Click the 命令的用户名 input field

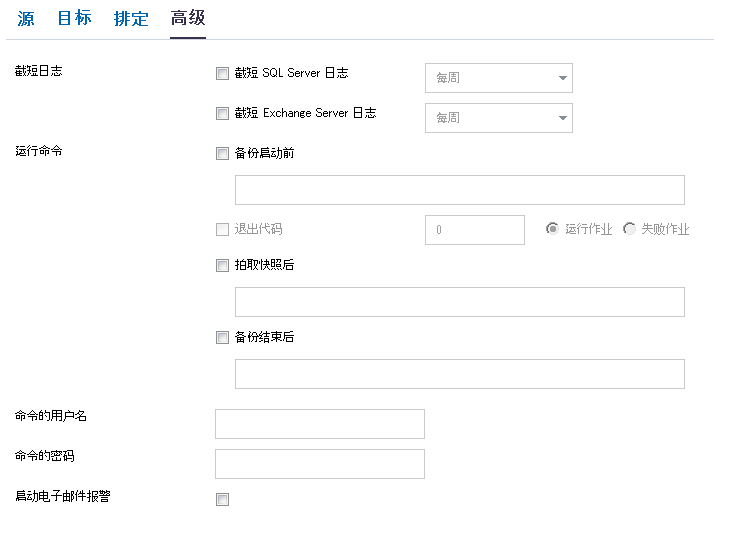pos(320,424)
